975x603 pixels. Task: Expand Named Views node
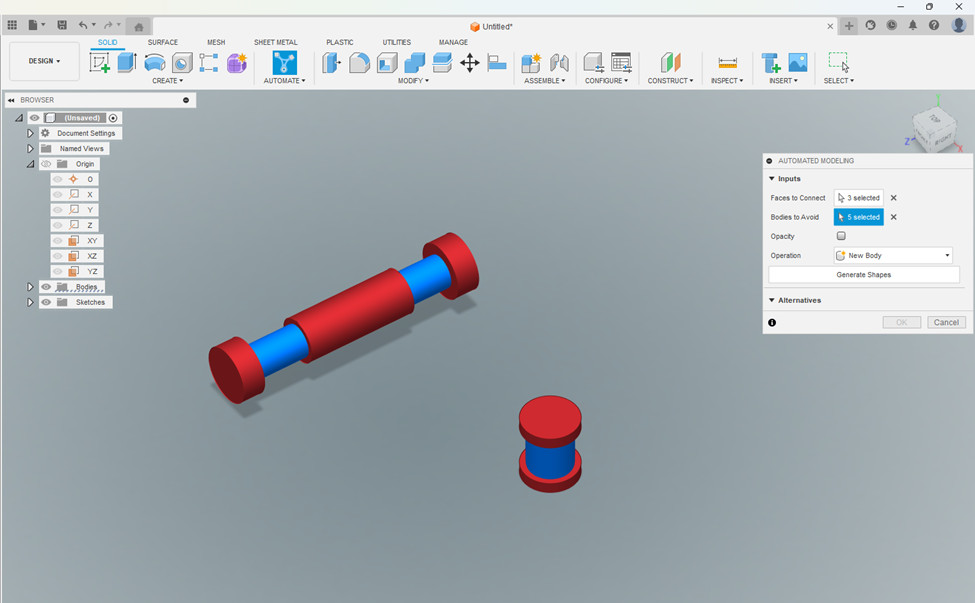(x=30, y=149)
